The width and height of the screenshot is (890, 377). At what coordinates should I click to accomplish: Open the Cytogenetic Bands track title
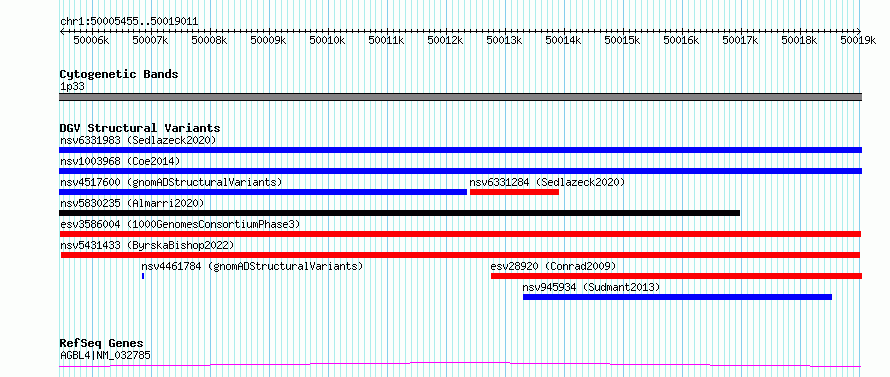tap(119, 74)
